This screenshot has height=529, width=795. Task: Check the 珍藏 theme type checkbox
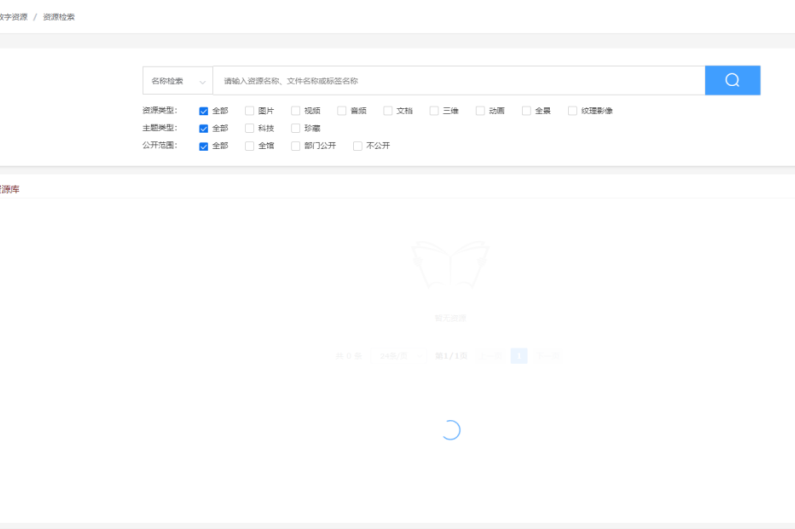point(296,128)
